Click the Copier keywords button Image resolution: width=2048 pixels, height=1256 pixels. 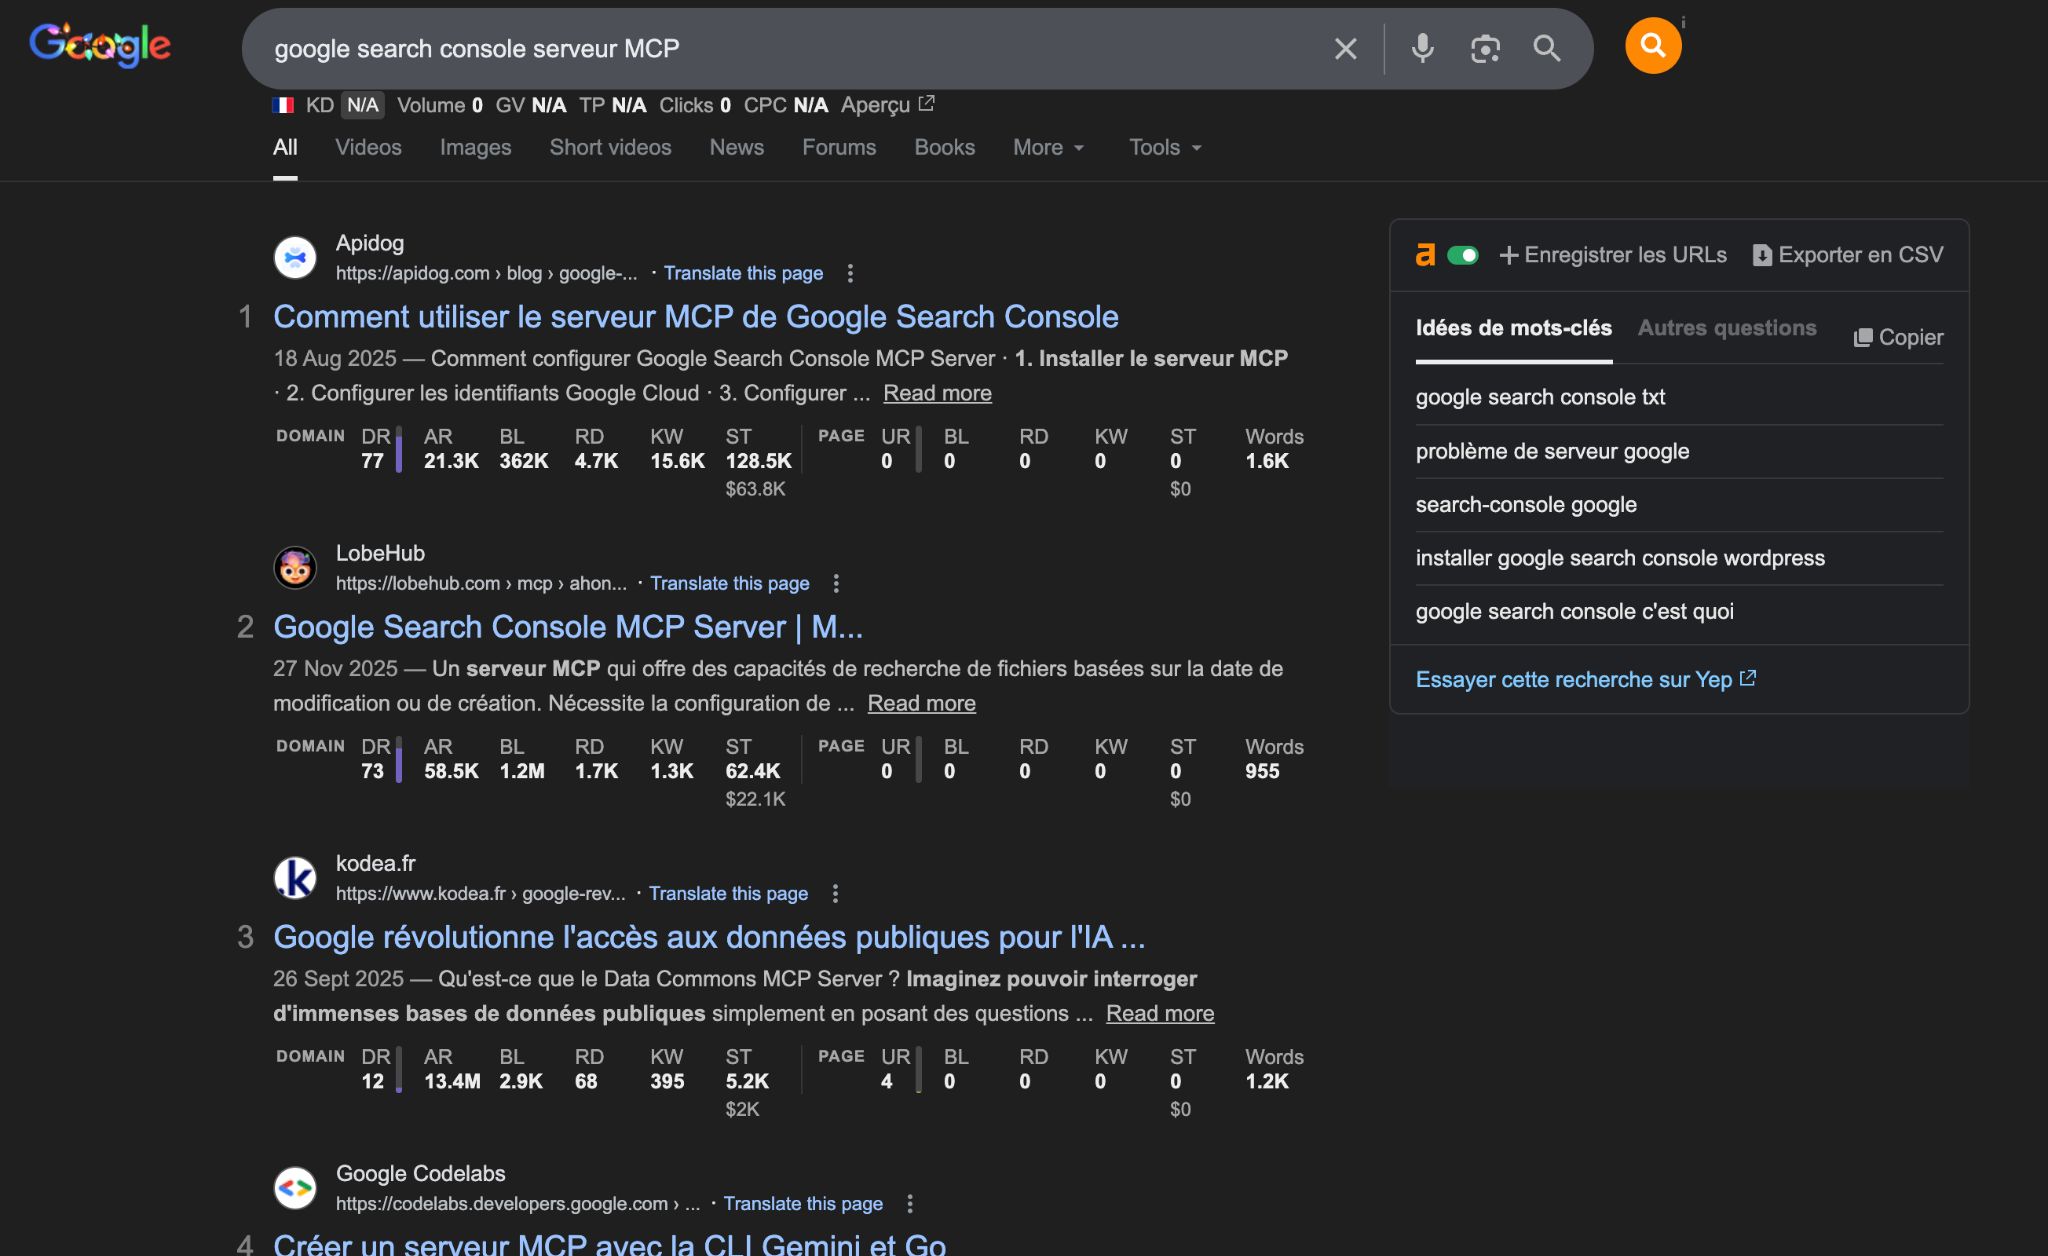(x=1898, y=337)
